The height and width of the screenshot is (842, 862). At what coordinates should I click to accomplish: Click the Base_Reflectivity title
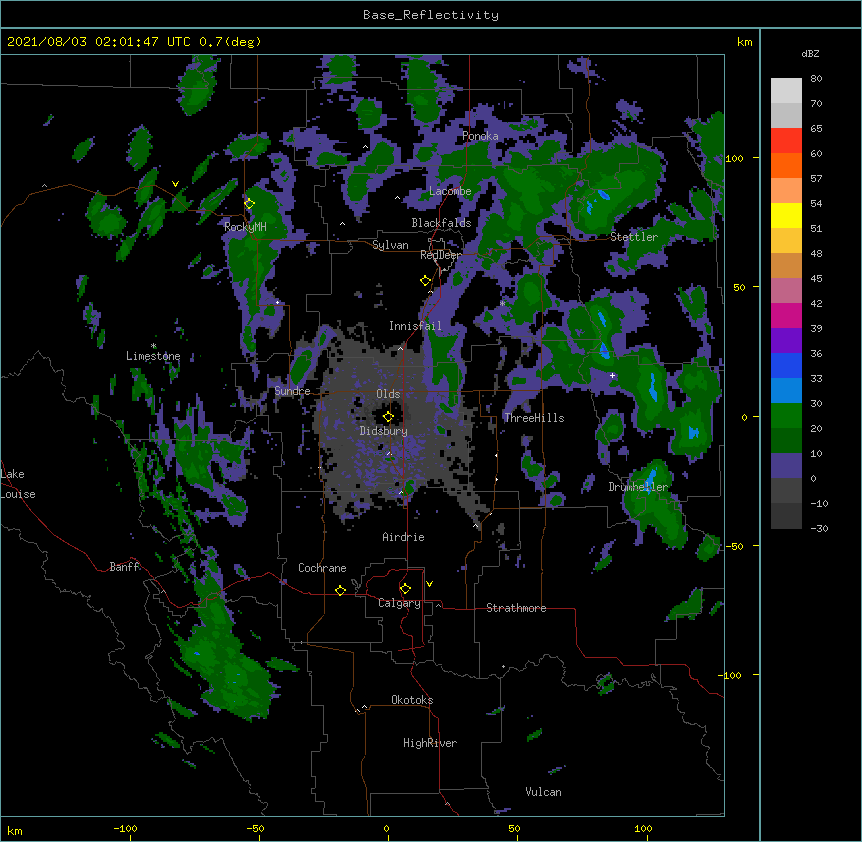pyautogui.click(x=431, y=15)
